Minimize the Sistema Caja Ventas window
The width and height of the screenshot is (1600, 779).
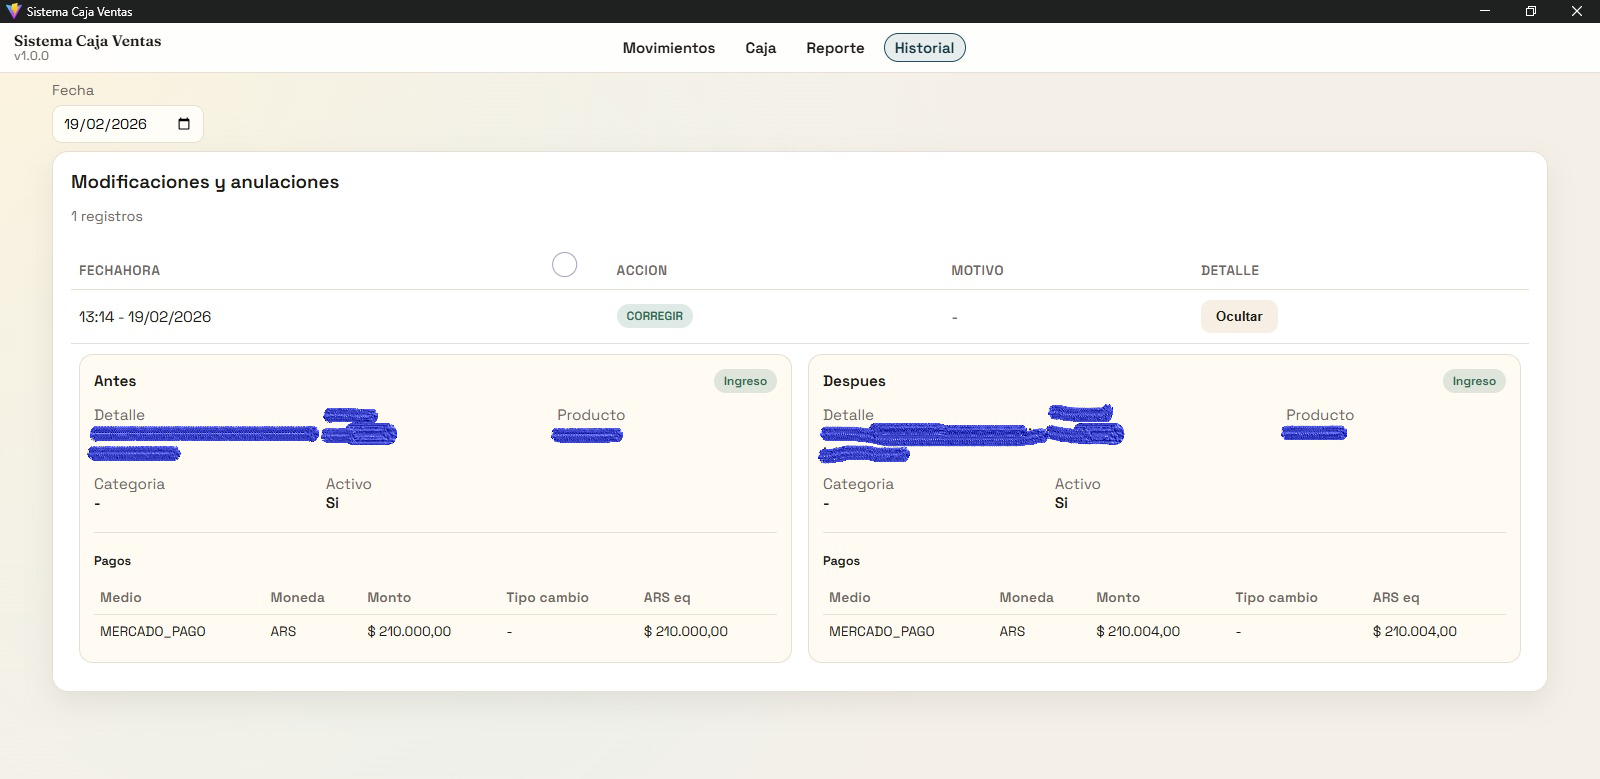click(x=1484, y=11)
